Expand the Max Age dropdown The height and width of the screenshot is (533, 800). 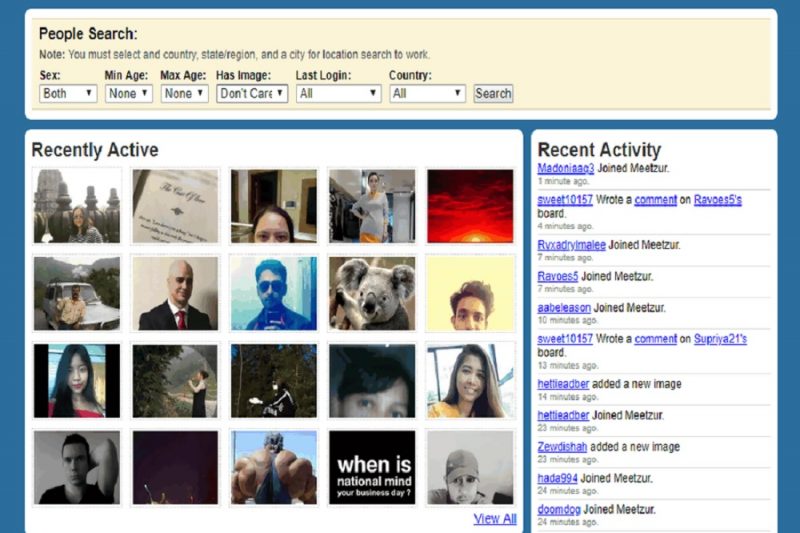184,93
